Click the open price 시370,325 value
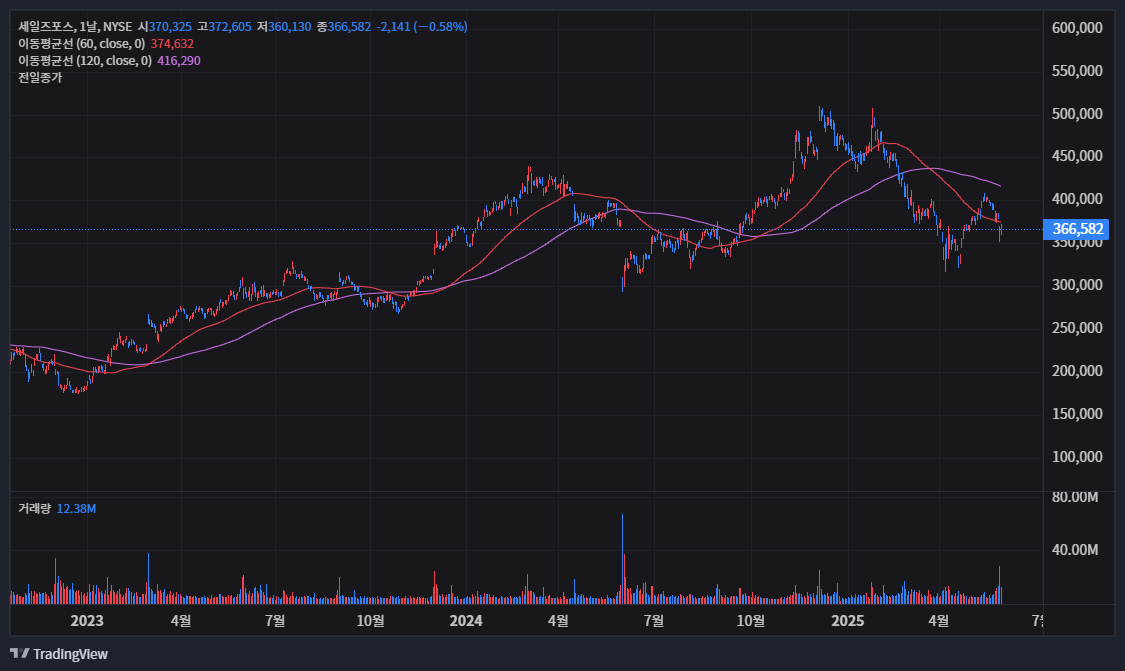The width and height of the screenshot is (1125, 671). click(x=165, y=27)
